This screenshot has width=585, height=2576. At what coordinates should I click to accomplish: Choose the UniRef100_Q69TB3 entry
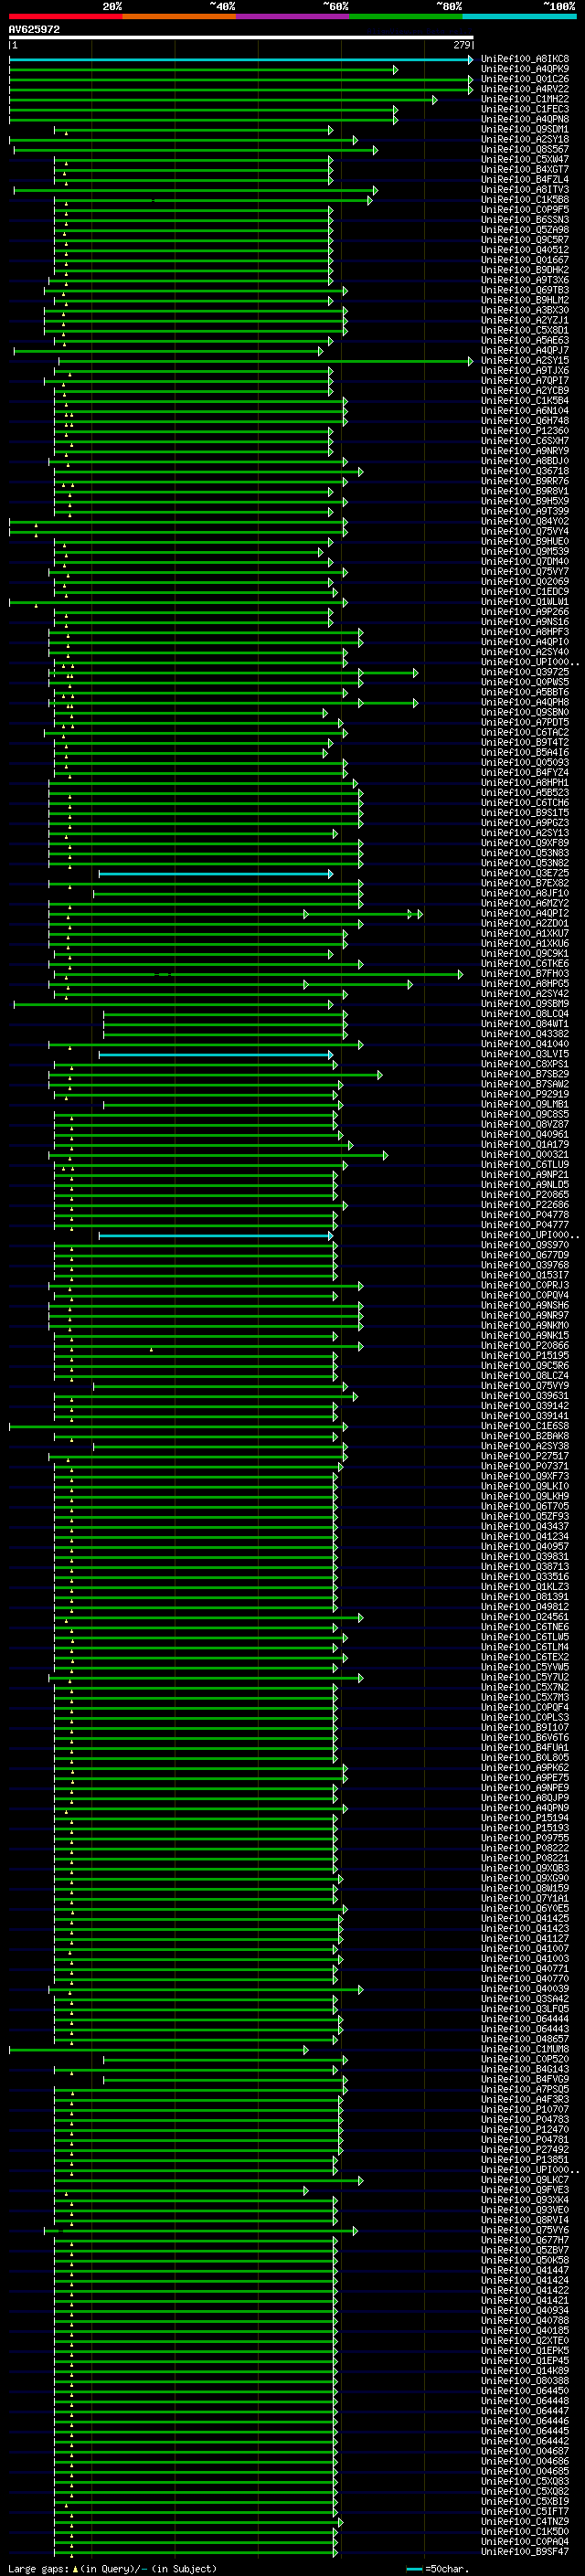[x=525, y=291]
